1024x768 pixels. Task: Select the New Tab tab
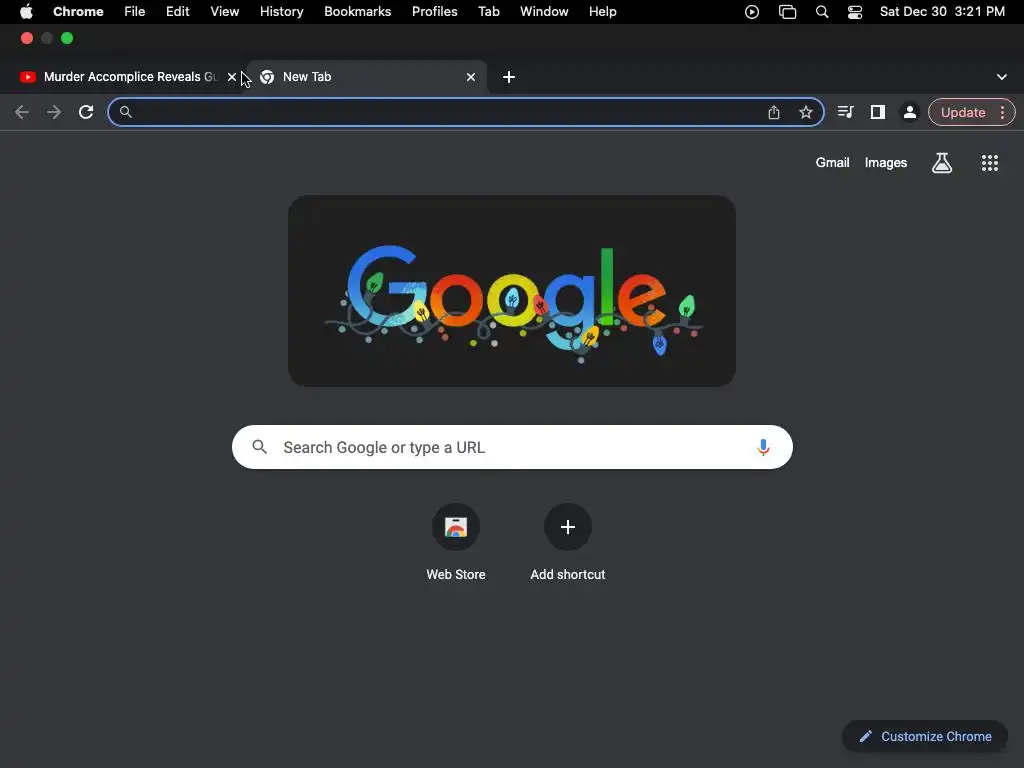point(366,77)
